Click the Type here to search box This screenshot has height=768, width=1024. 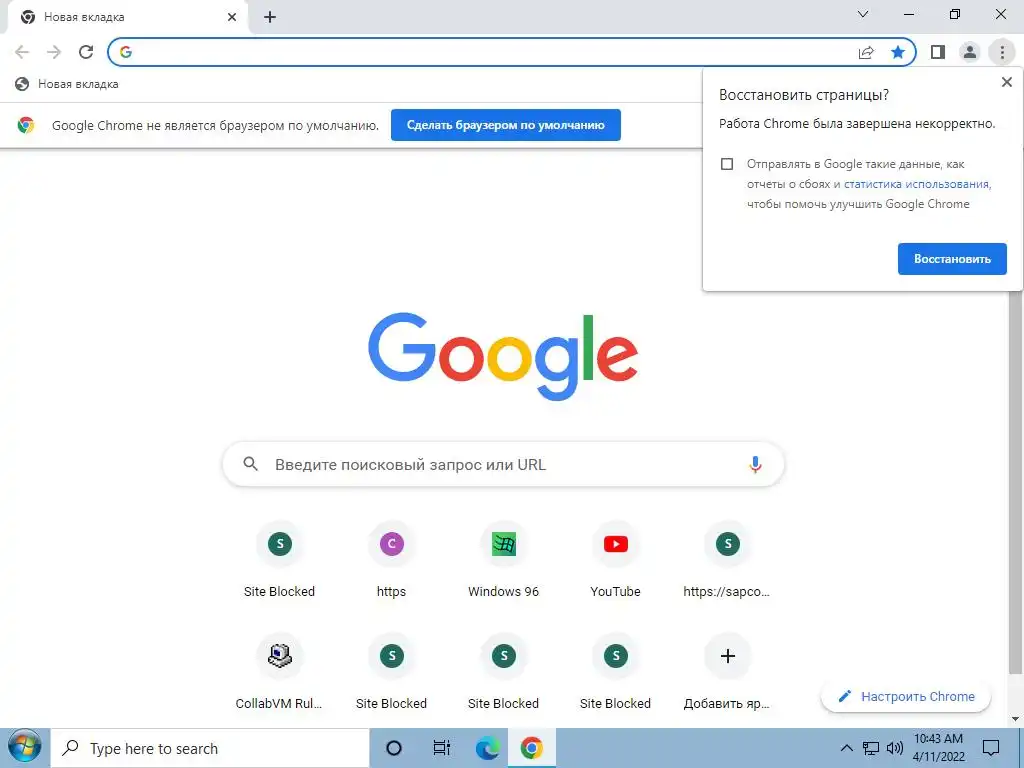210,748
